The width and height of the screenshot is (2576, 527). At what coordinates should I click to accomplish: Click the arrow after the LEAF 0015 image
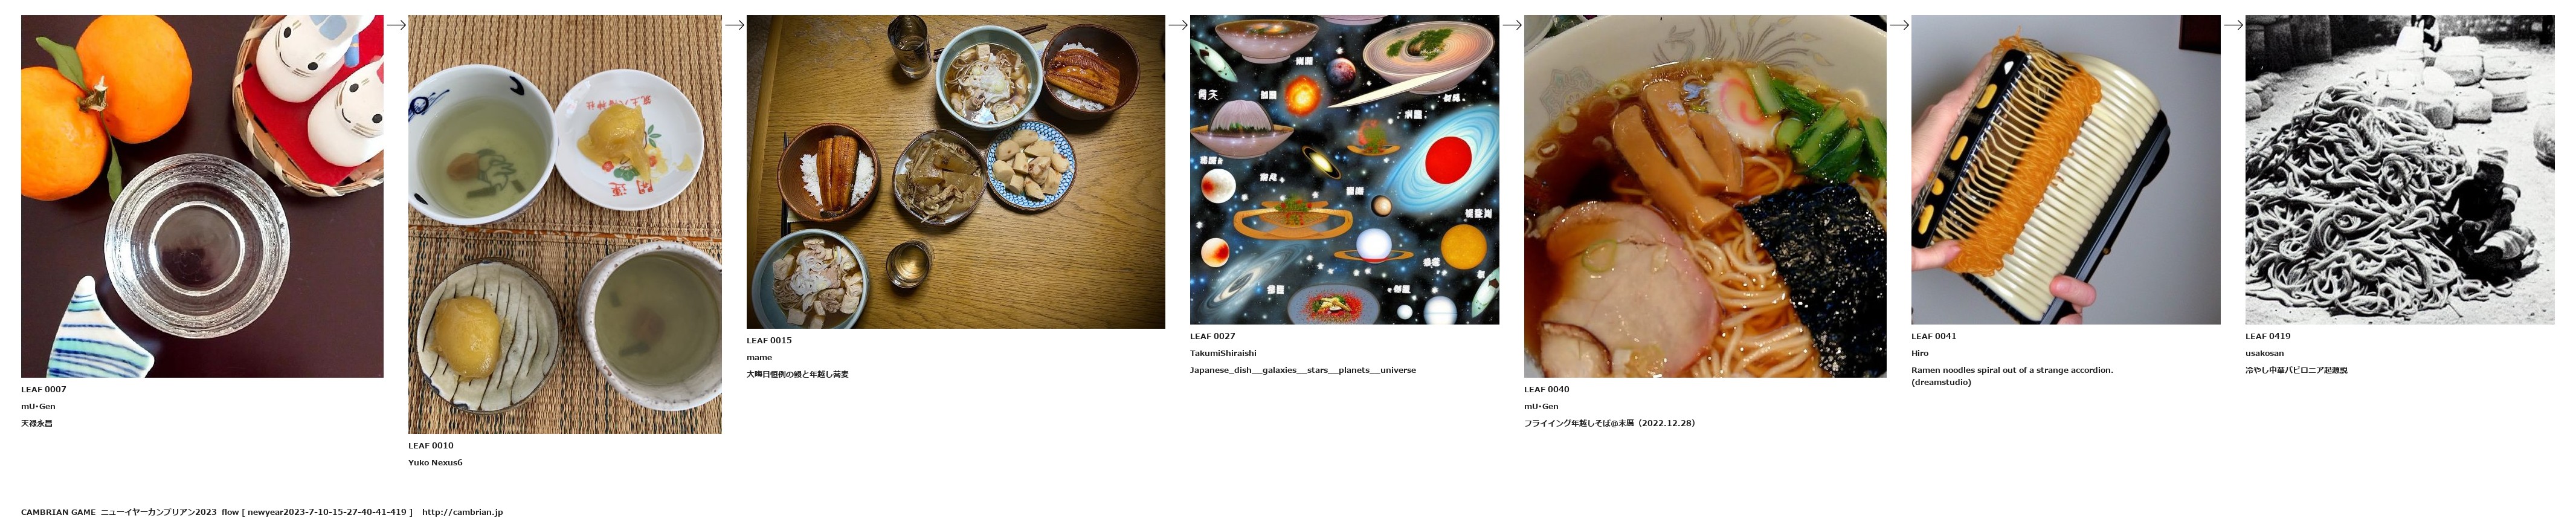(1178, 25)
